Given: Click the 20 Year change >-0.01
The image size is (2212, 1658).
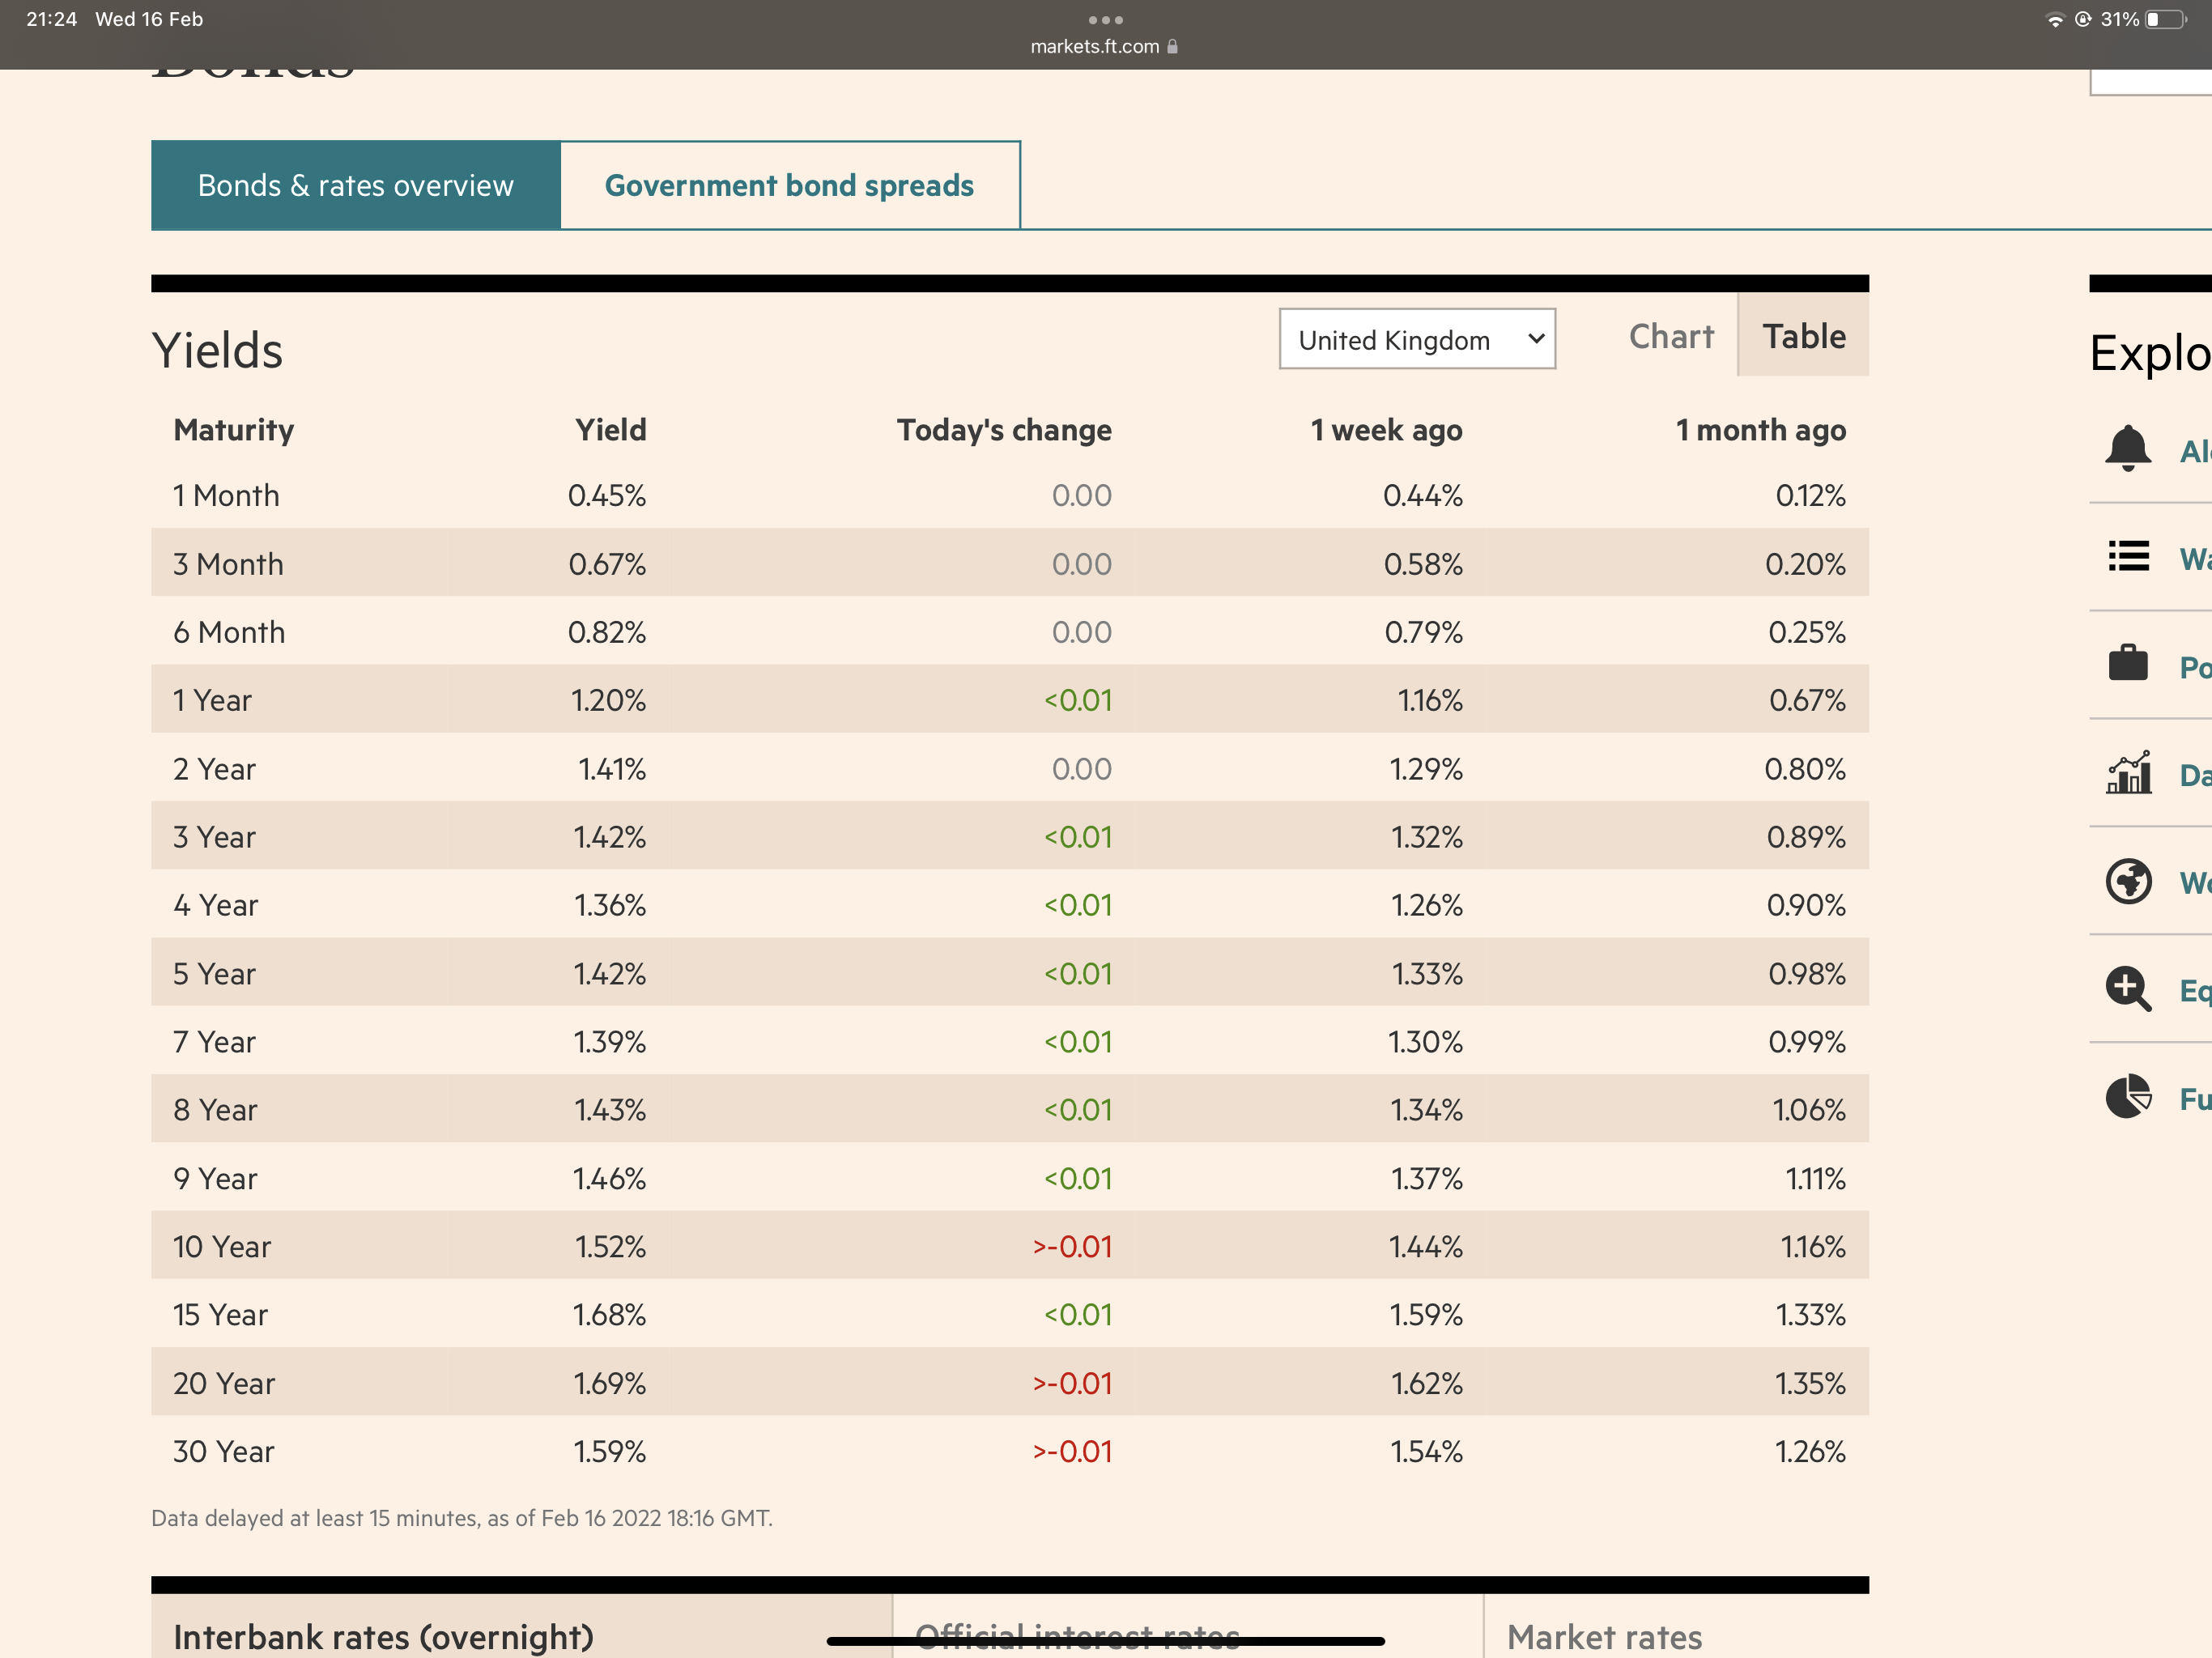Looking at the screenshot, I should [1072, 1383].
